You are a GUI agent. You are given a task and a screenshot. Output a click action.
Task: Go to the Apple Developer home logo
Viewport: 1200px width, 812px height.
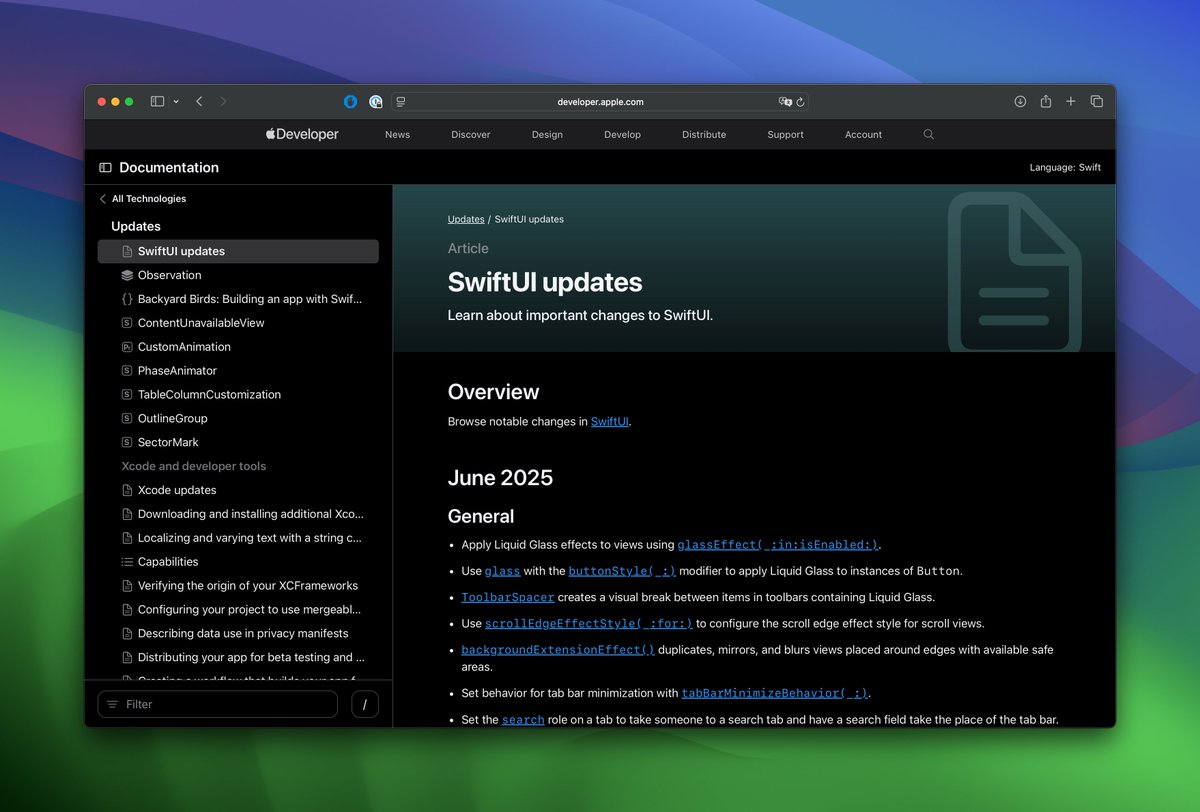(302, 134)
